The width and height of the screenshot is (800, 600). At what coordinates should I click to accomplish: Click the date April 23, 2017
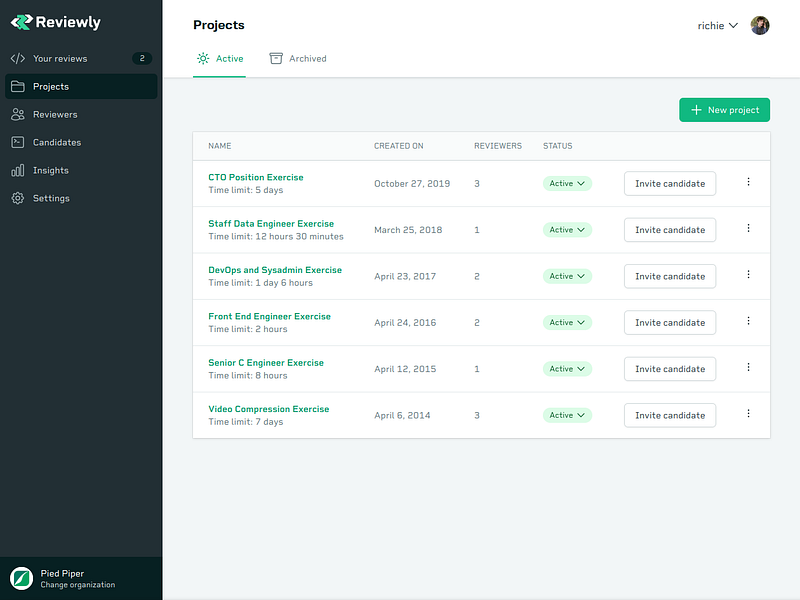405,276
